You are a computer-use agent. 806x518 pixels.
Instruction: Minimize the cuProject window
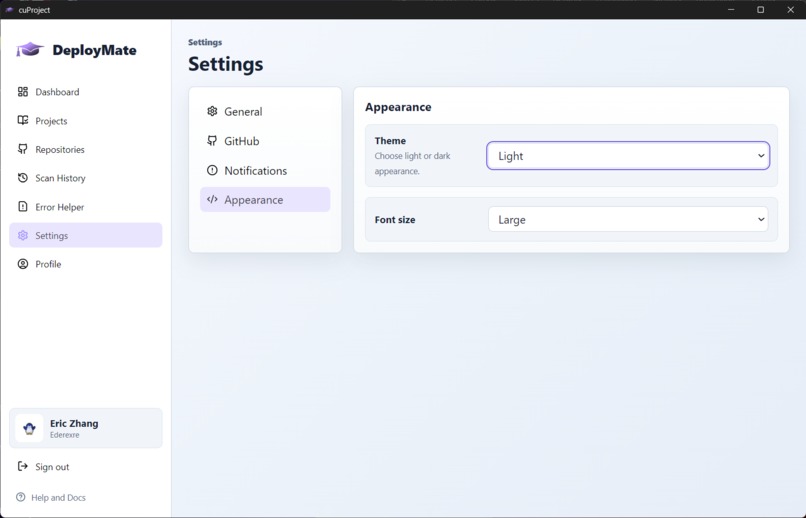click(731, 10)
